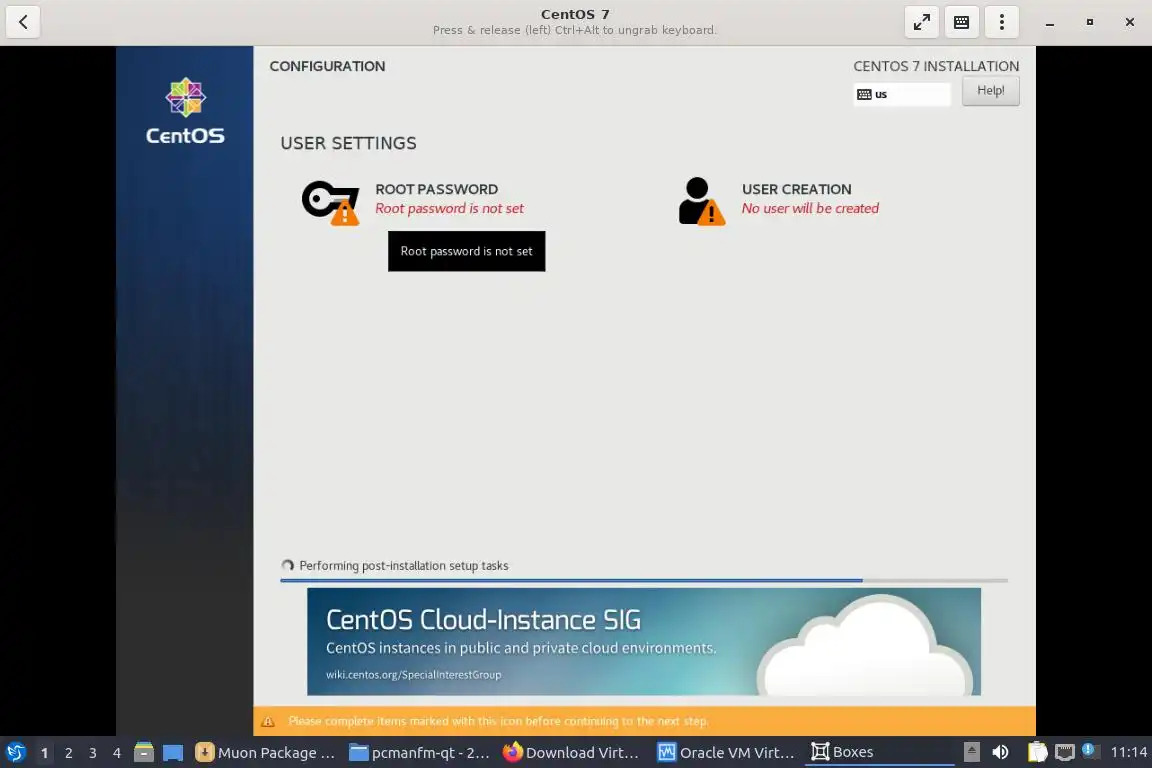The image size is (1152, 768).
Task: Maximize the Boxes window
Action: pyautogui.click(x=1090, y=22)
